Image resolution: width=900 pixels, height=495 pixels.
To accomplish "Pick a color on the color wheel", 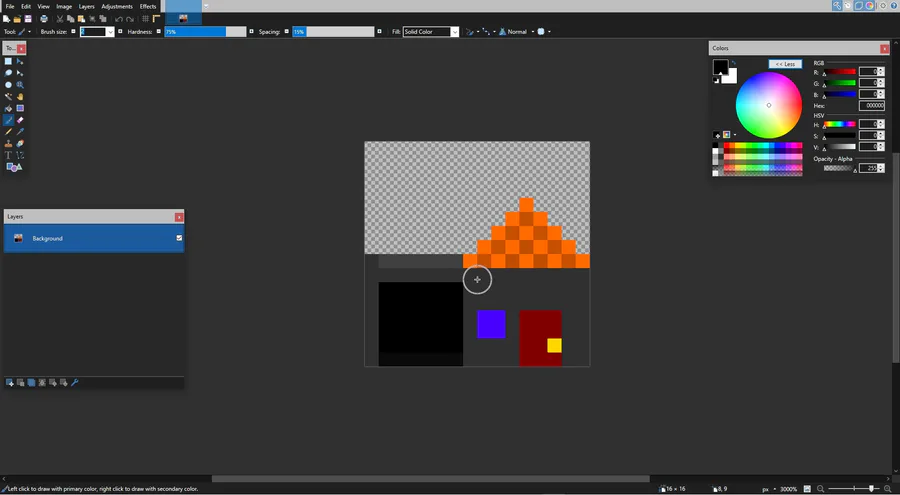I will click(769, 105).
